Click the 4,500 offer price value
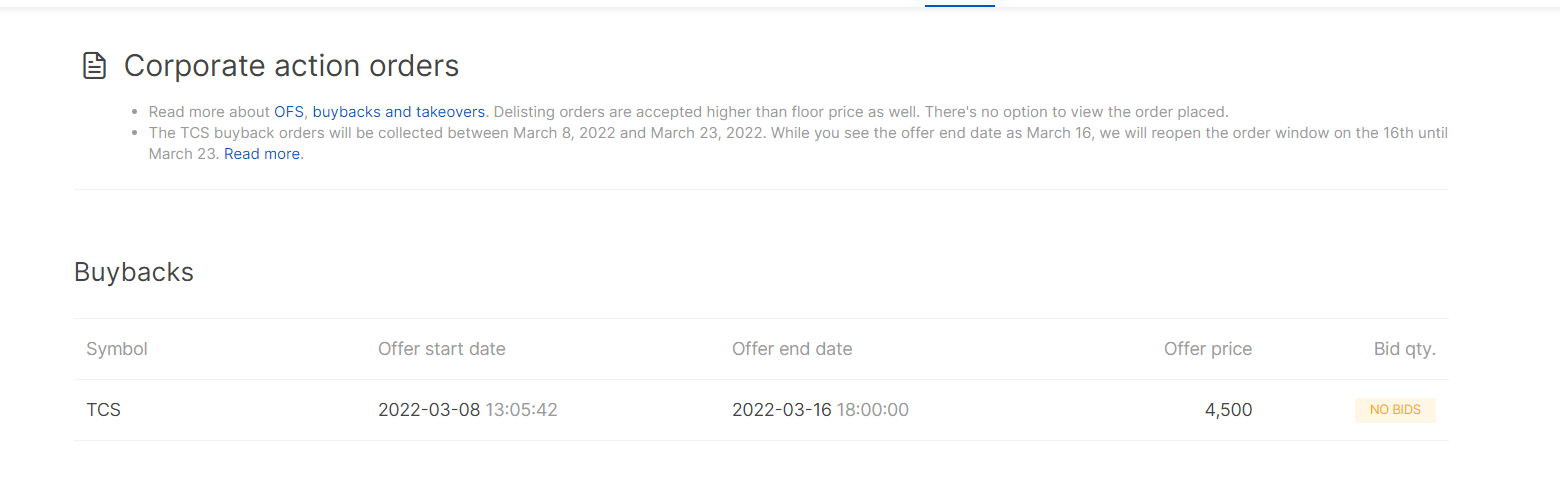Screen dimensions: 1560x485 coord(1228,410)
